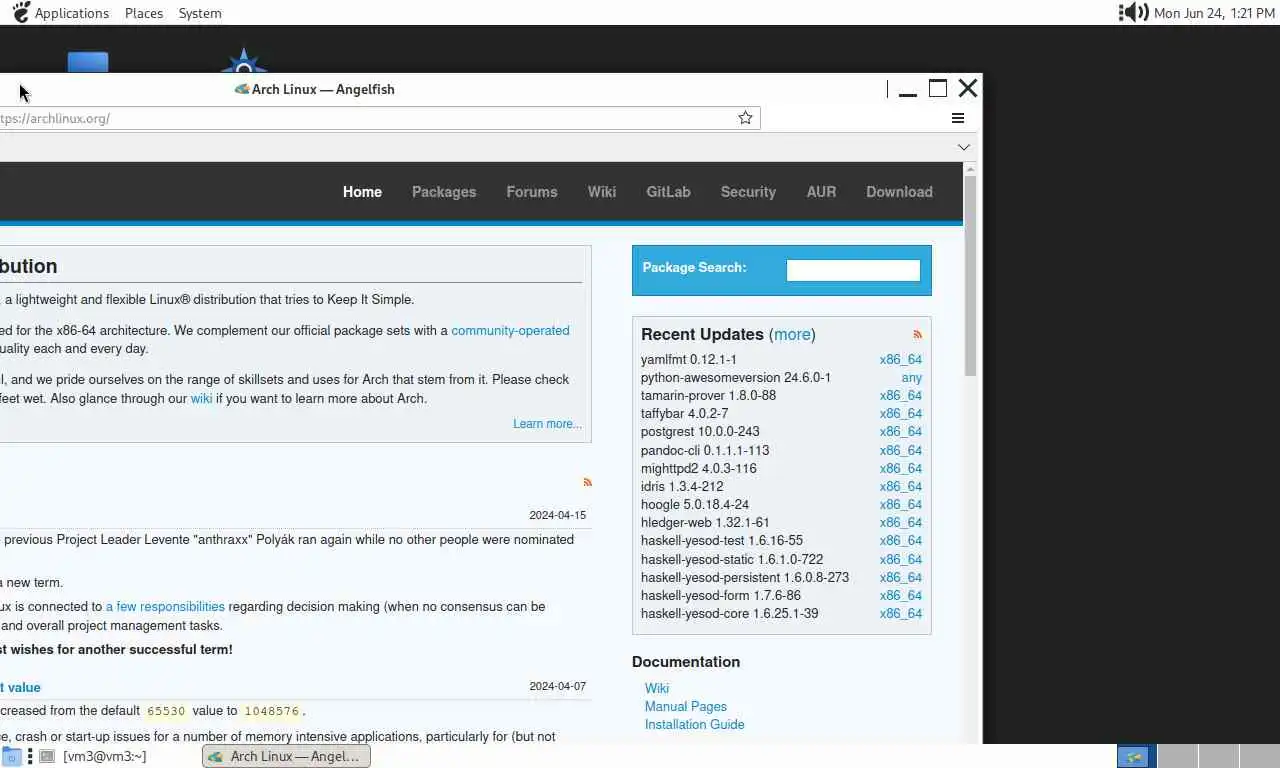Click news date 2024-04-07
Image resolution: width=1280 pixels, height=768 pixels.
(x=558, y=687)
